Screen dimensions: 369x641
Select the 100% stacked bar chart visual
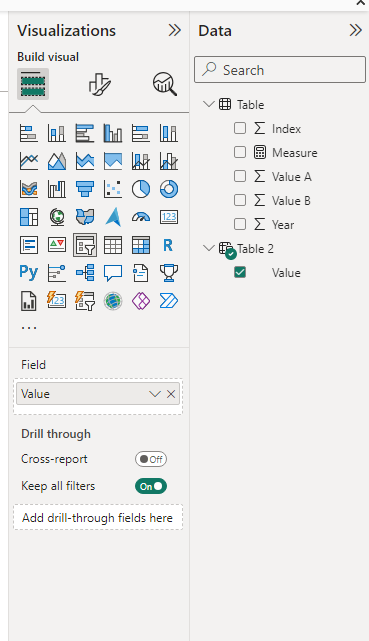[x=141, y=133]
